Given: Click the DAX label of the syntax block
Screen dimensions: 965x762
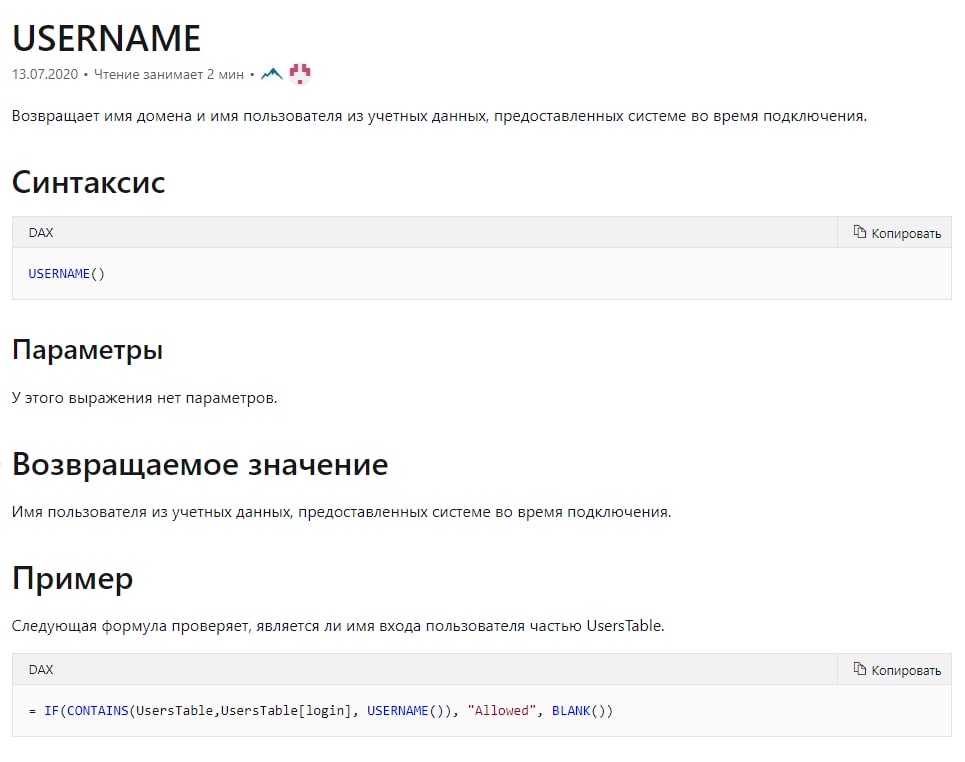Looking at the screenshot, I should [41, 233].
